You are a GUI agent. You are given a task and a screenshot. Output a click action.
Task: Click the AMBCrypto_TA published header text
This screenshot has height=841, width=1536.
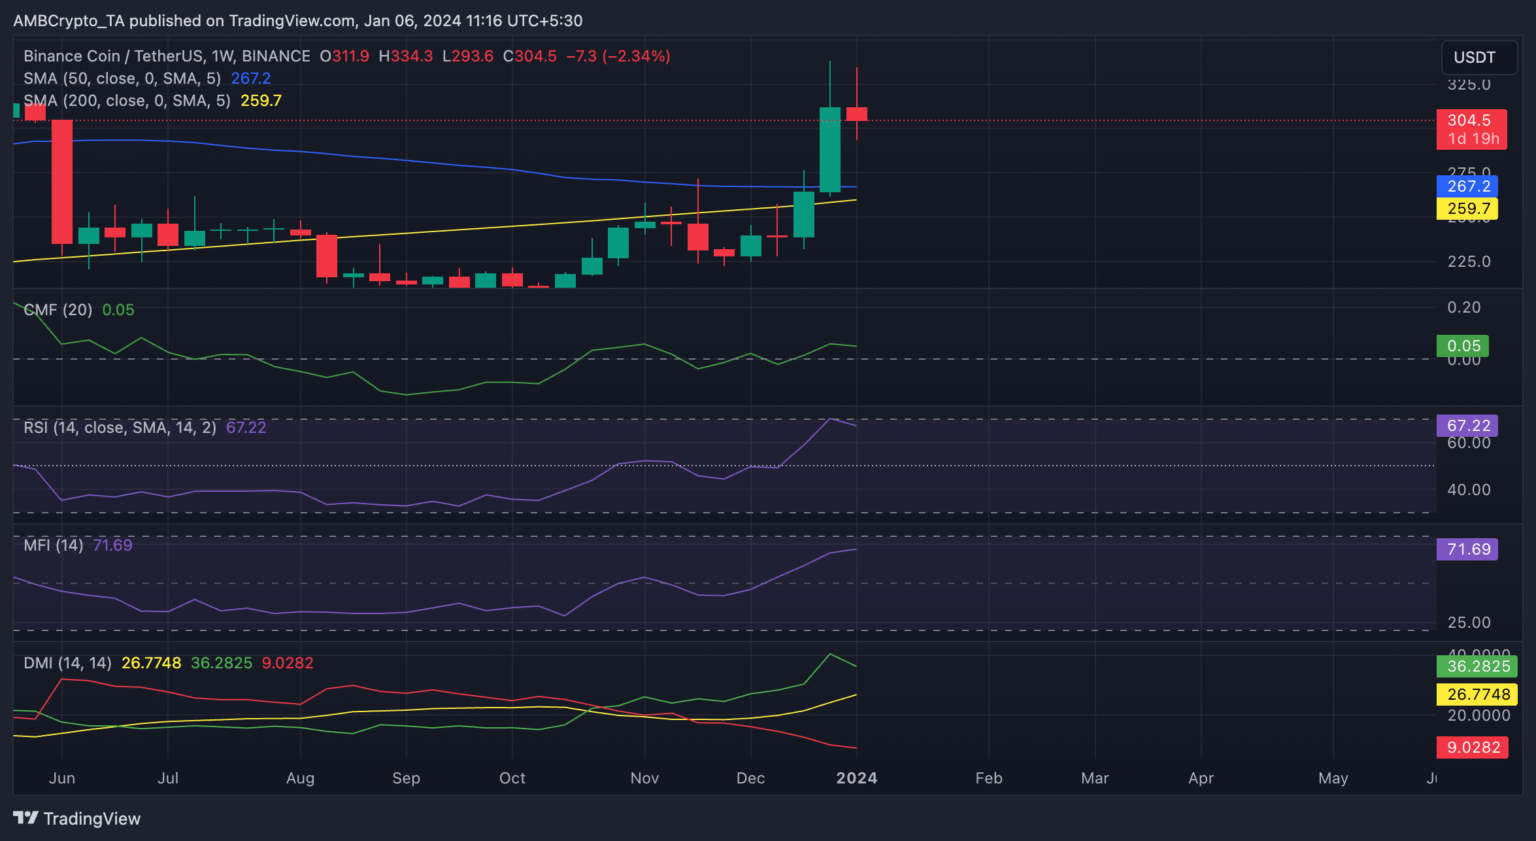[x=297, y=20]
